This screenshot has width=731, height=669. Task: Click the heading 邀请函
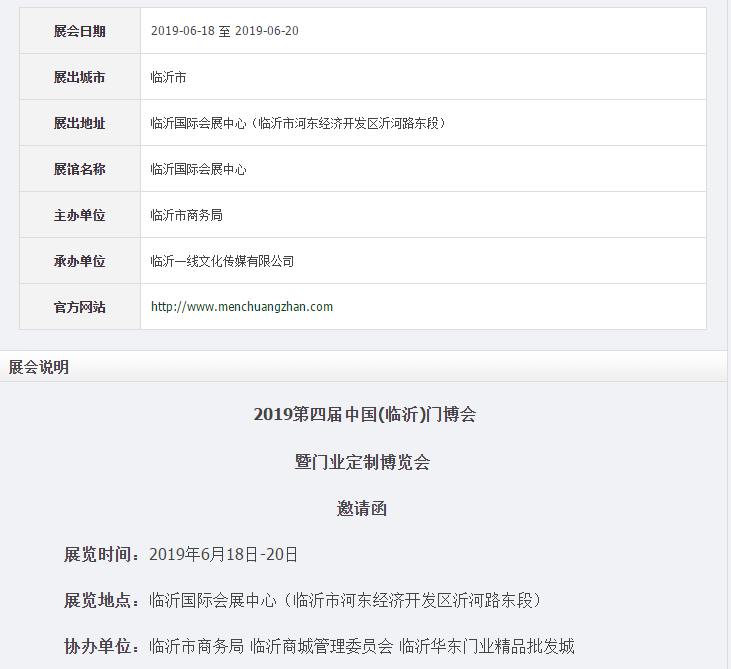362,508
